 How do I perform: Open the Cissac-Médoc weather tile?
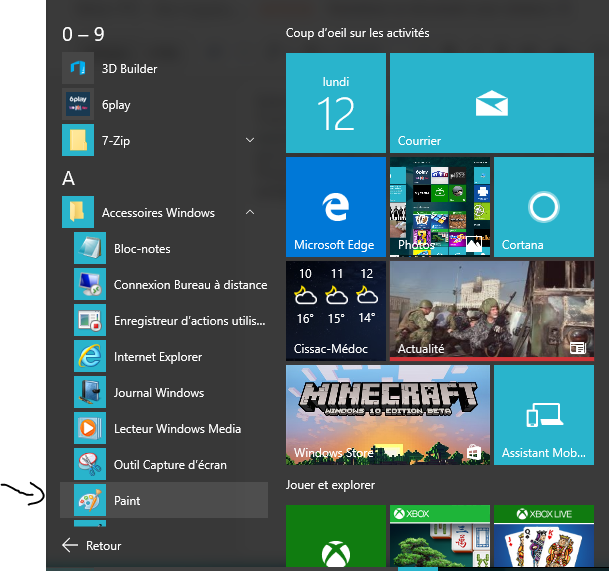pos(336,311)
